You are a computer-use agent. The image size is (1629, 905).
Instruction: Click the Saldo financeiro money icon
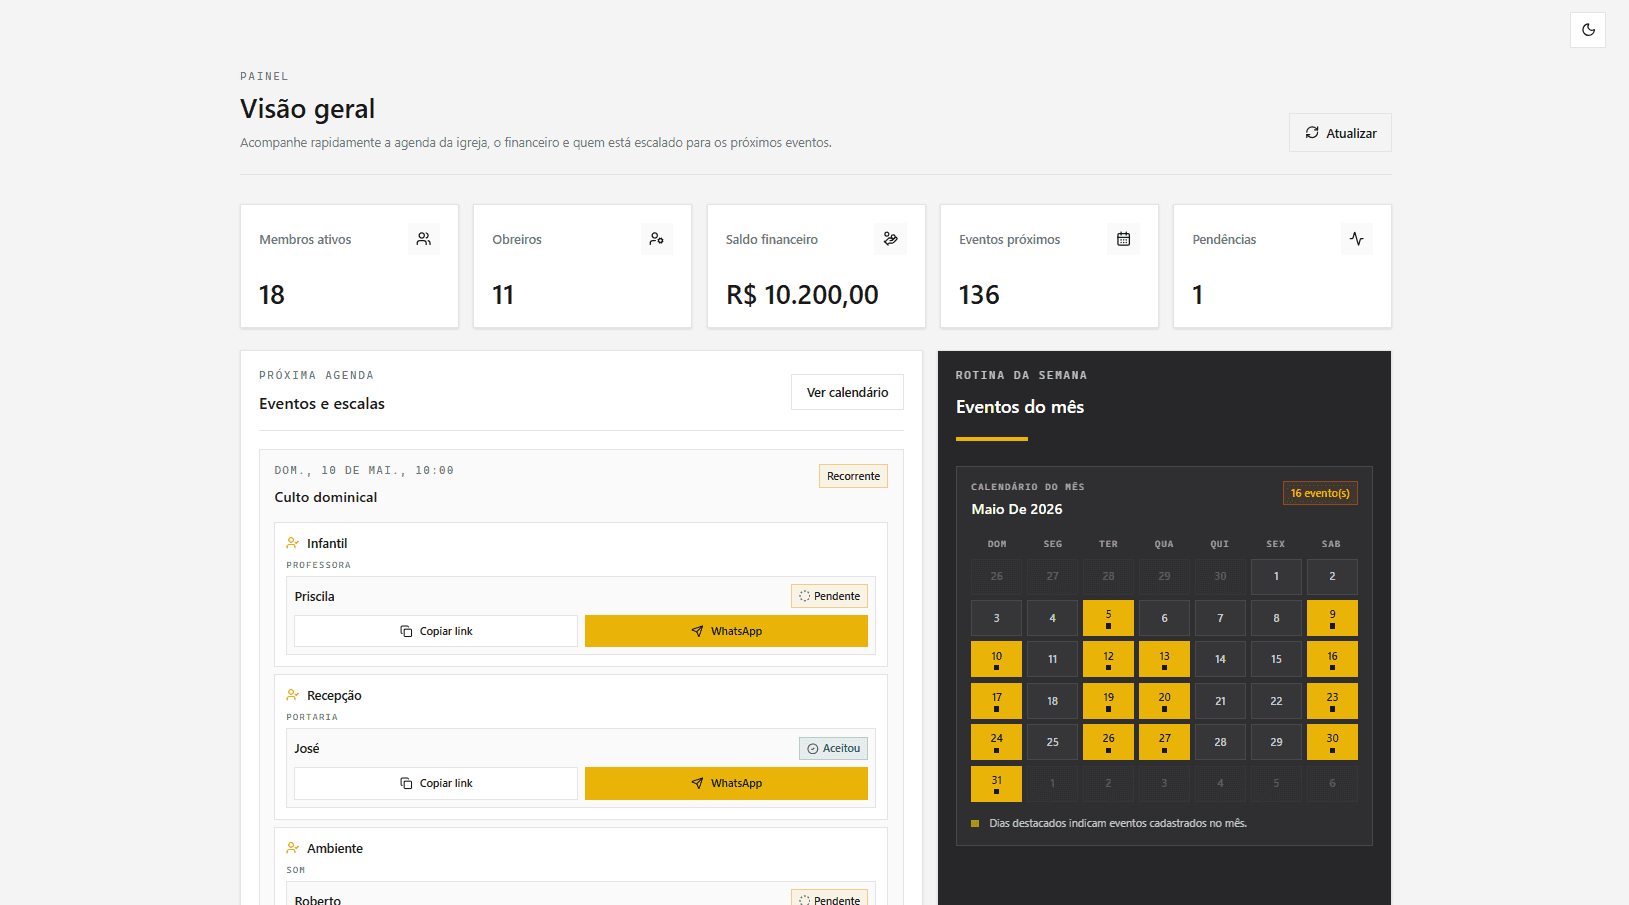[890, 239]
